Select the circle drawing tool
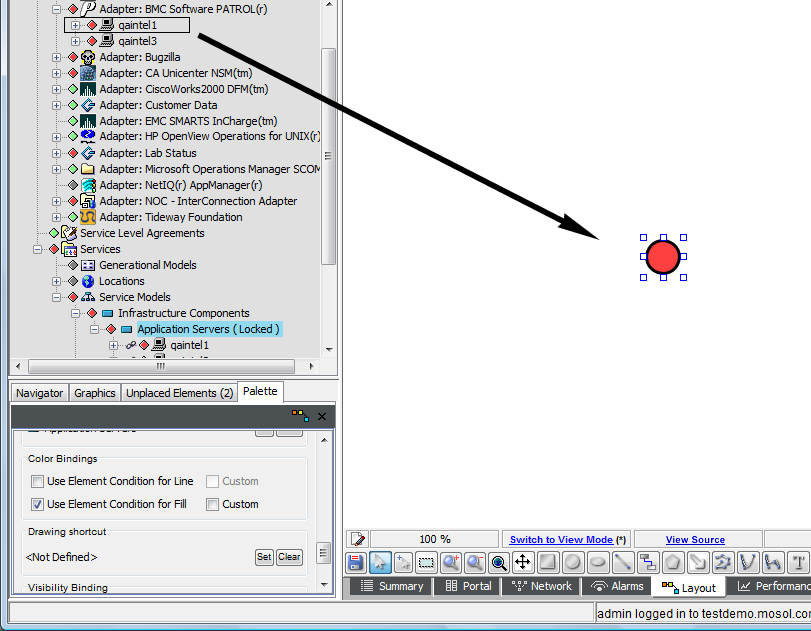 click(x=573, y=563)
